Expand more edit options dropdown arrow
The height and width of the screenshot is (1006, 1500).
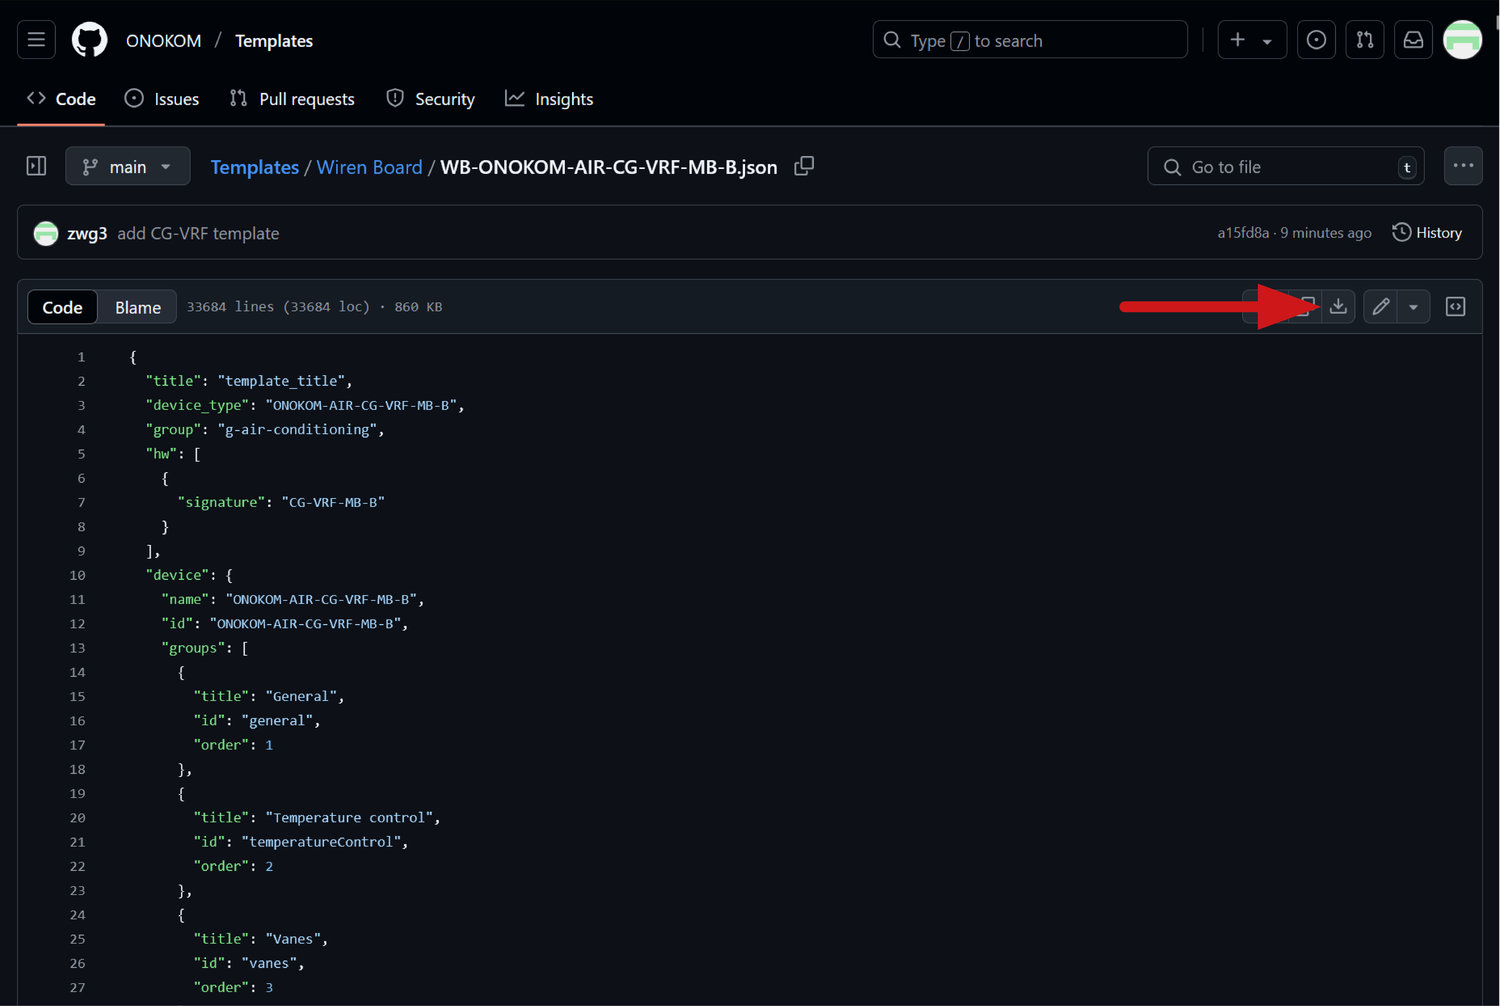pyautogui.click(x=1413, y=307)
